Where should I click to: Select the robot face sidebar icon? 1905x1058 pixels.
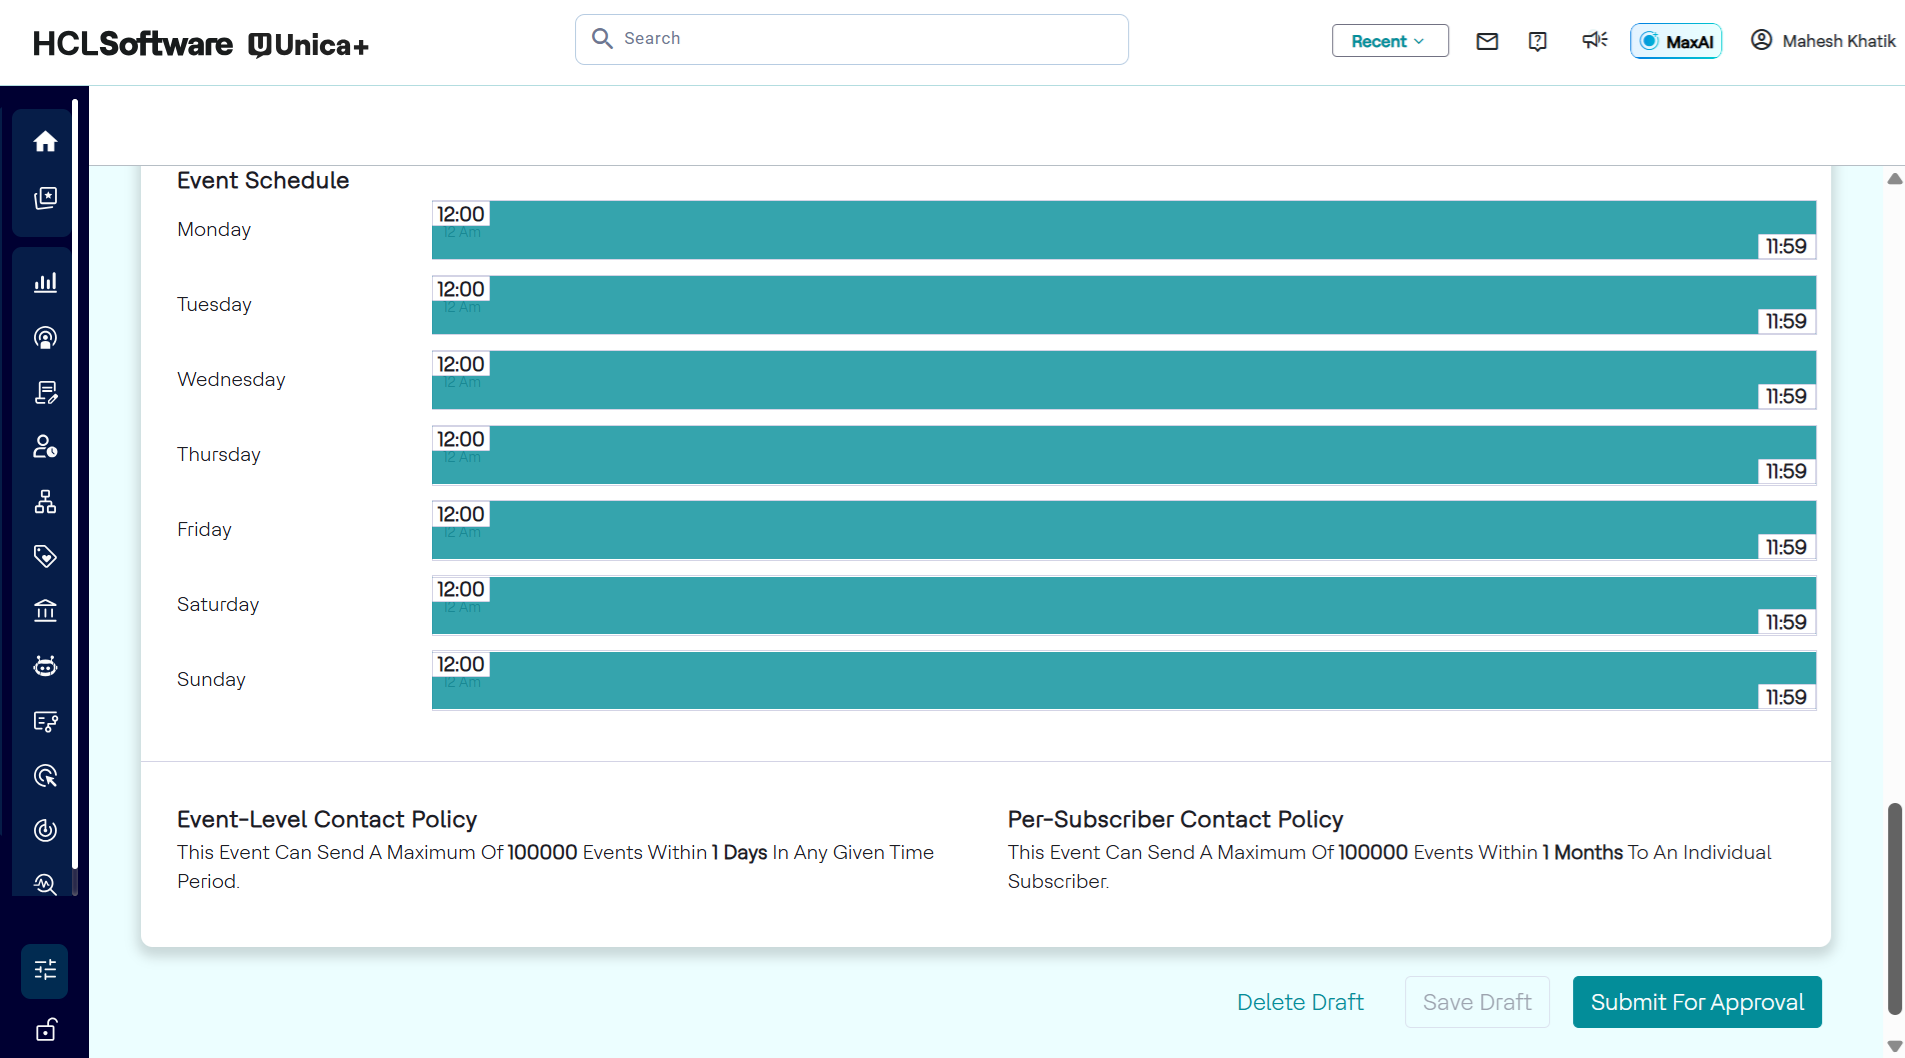click(x=45, y=666)
